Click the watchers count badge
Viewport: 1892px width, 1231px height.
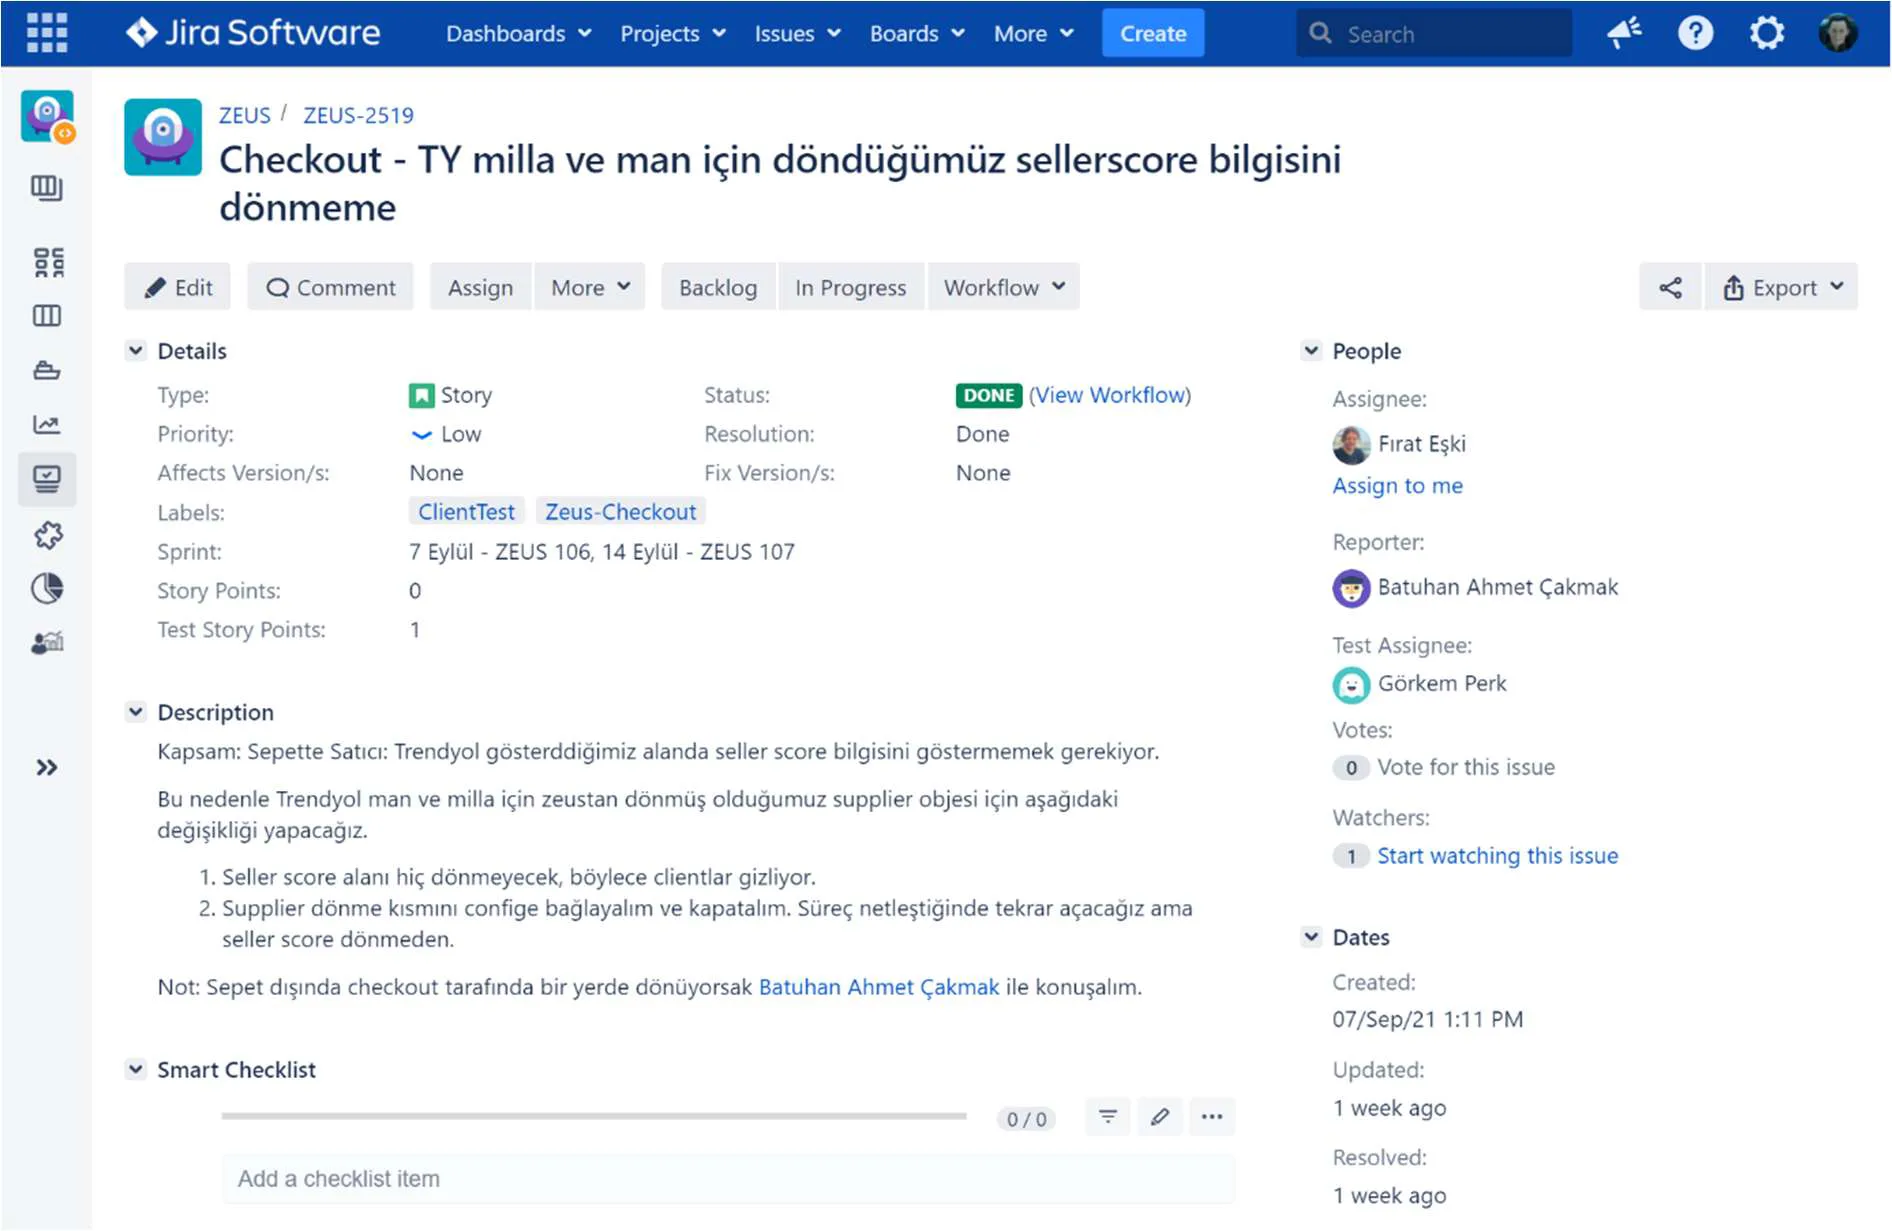[x=1351, y=856]
